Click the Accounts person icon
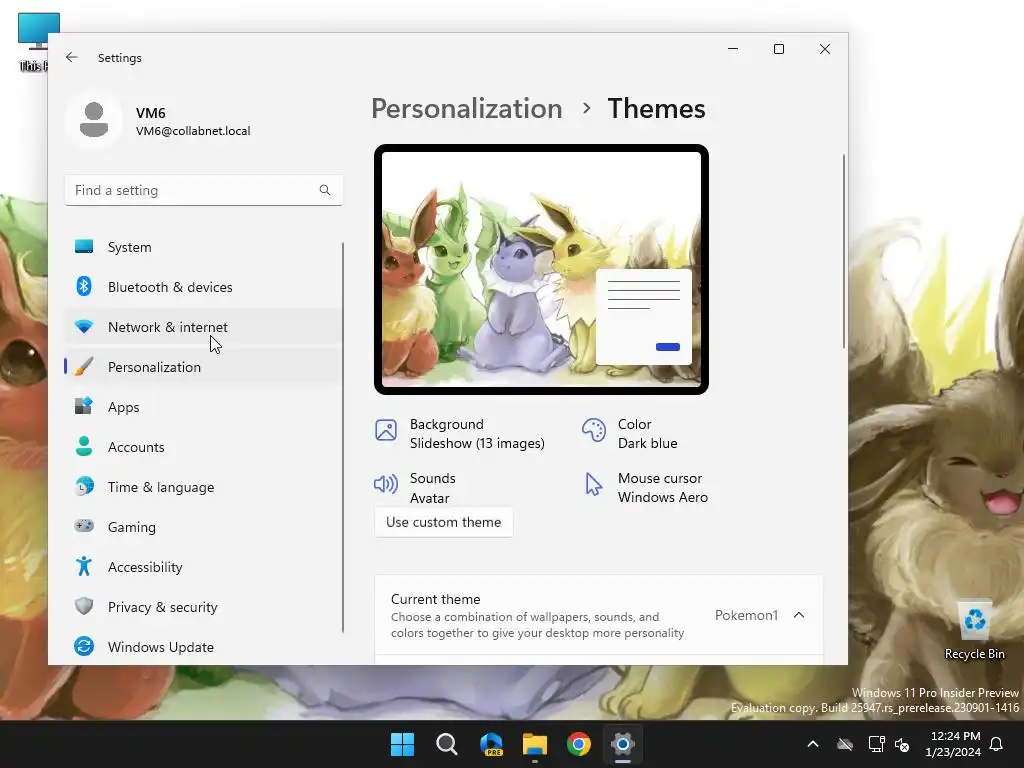The width and height of the screenshot is (1024, 768). tap(84, 446)
